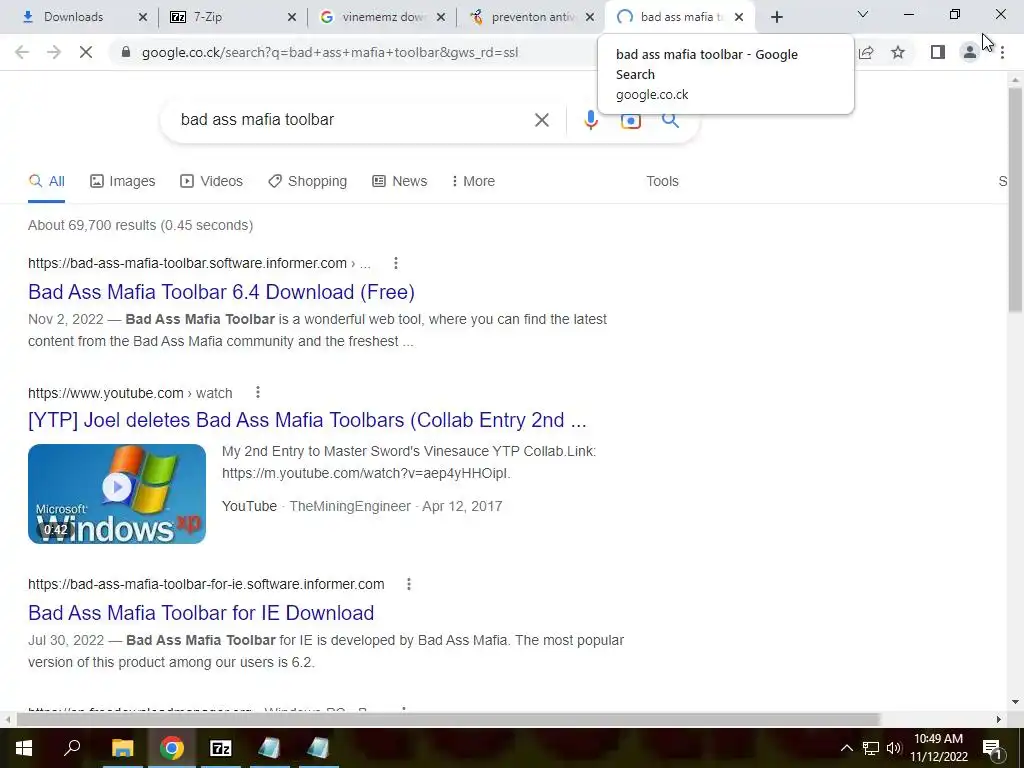This screenshot has height=768, width=1024.
Task: Go back to the previous page
Action: point(22,52)
